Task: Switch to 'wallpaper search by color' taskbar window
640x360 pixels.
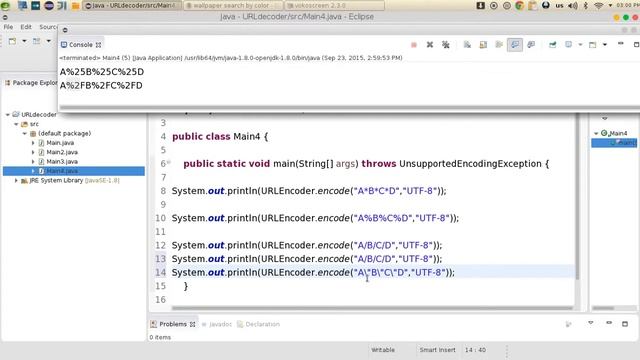Action: (233, 6)
